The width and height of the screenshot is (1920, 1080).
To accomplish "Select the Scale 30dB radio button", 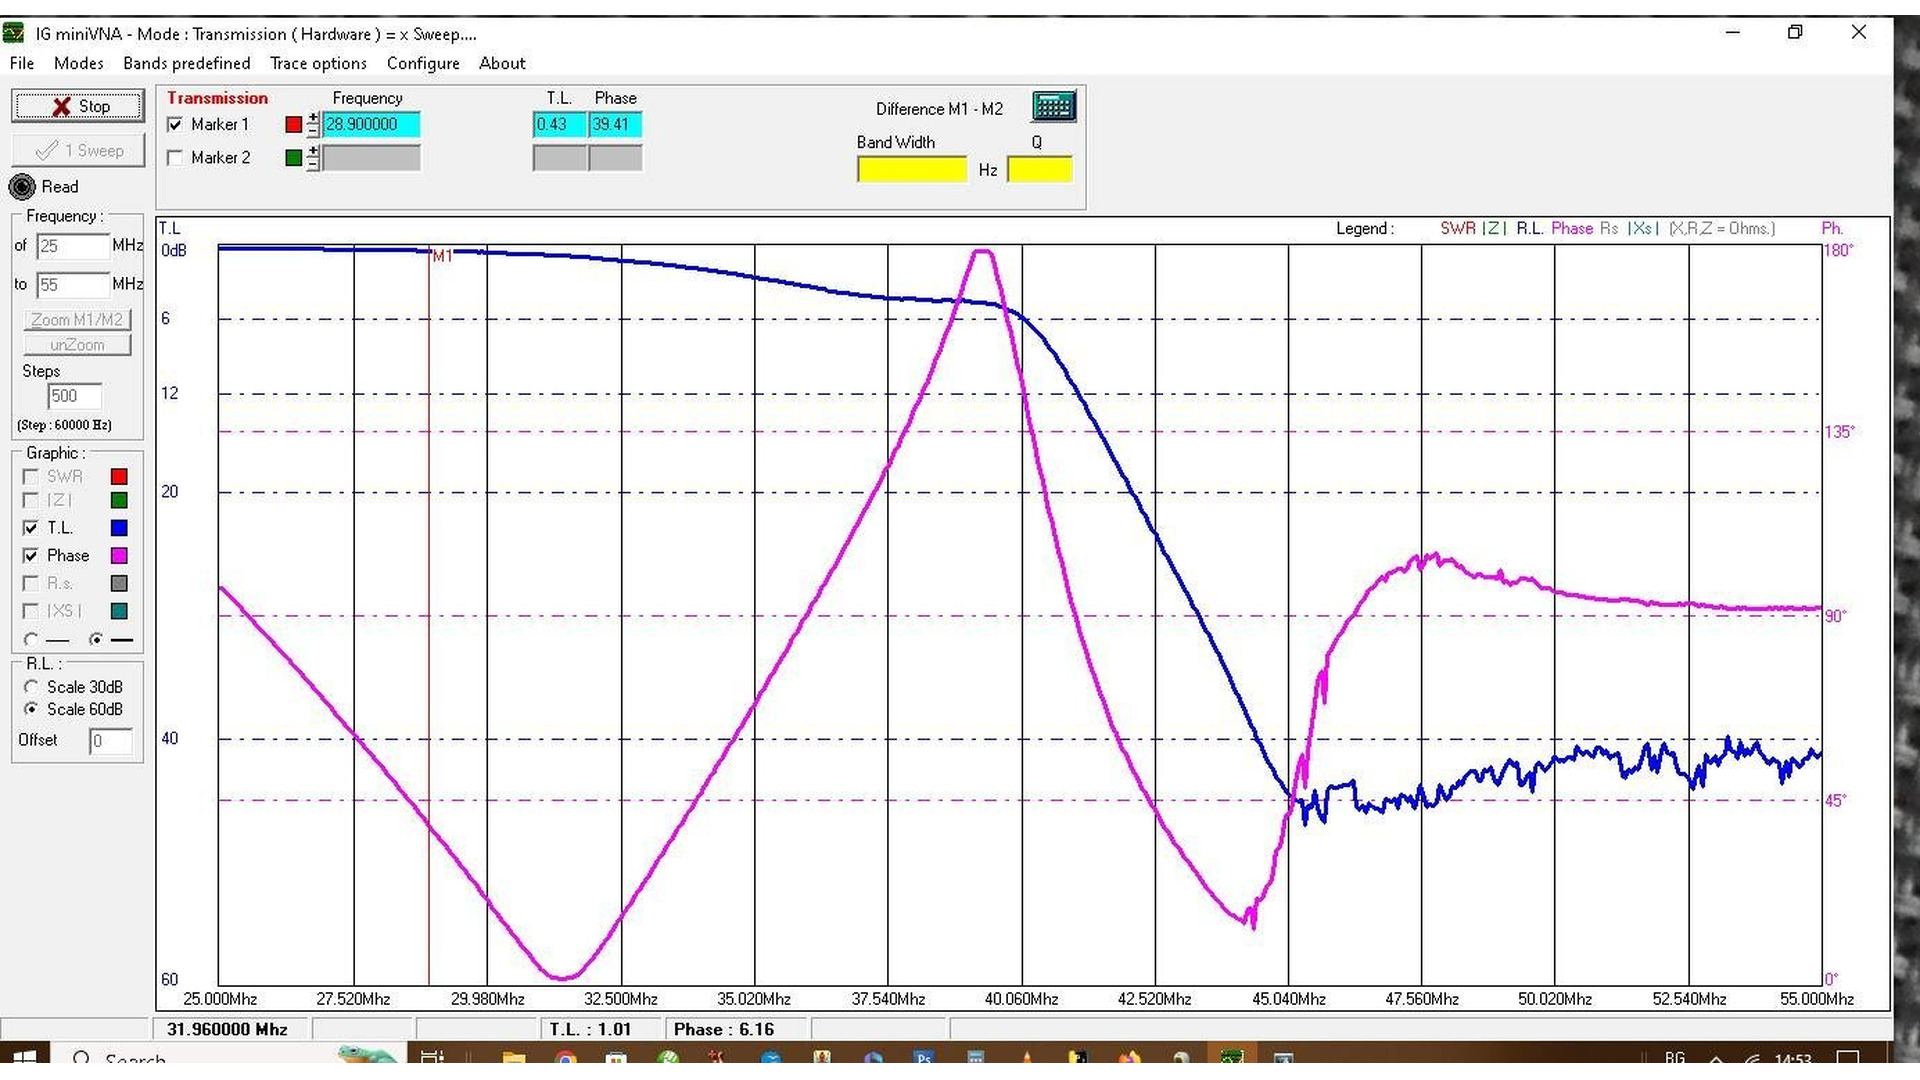I will 31,687.
